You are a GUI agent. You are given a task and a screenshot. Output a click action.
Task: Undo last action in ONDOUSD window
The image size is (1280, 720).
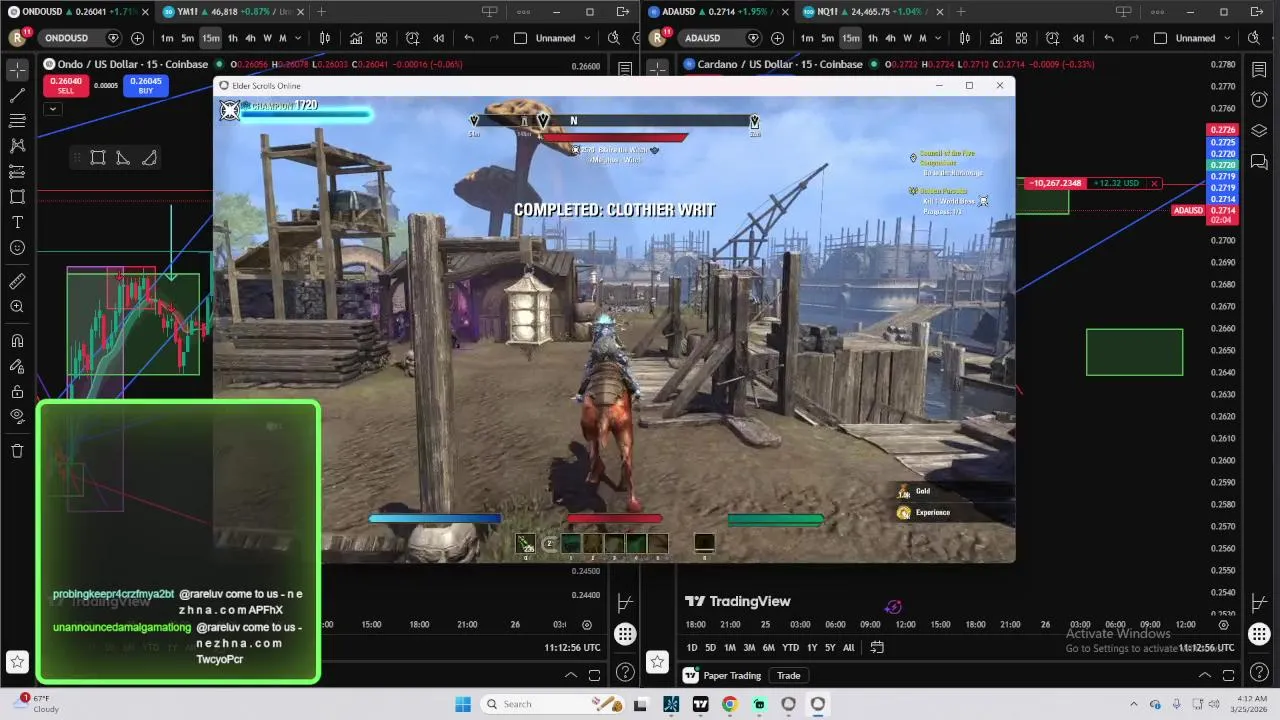pyautogui.click(x=469, y=38)
